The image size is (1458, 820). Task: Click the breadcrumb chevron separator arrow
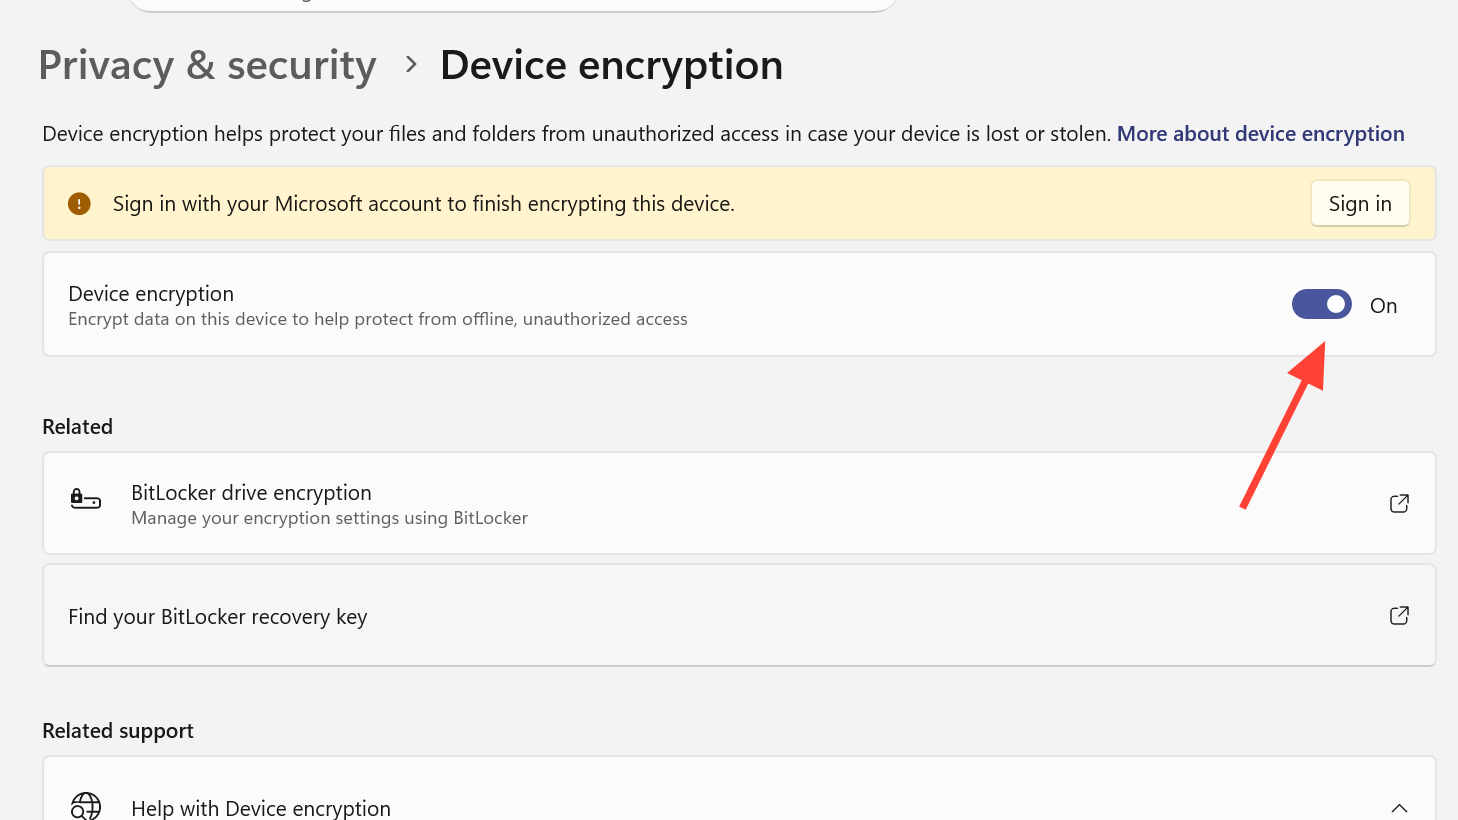[410, 65]
